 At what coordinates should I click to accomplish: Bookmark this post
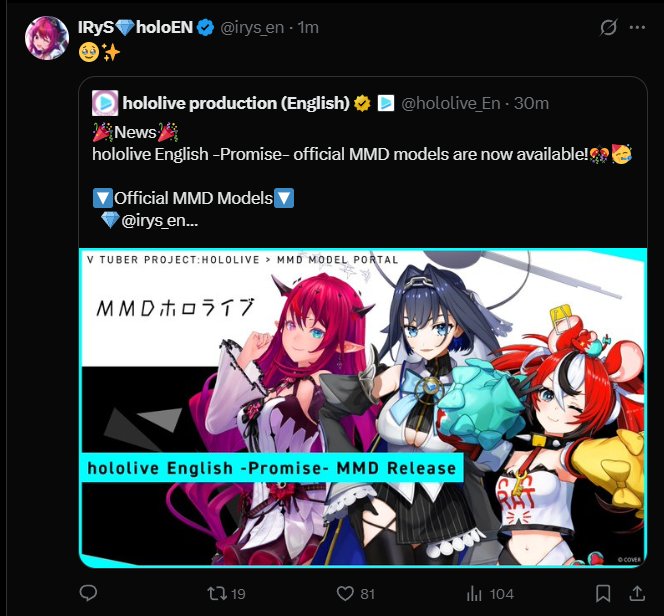603,594
